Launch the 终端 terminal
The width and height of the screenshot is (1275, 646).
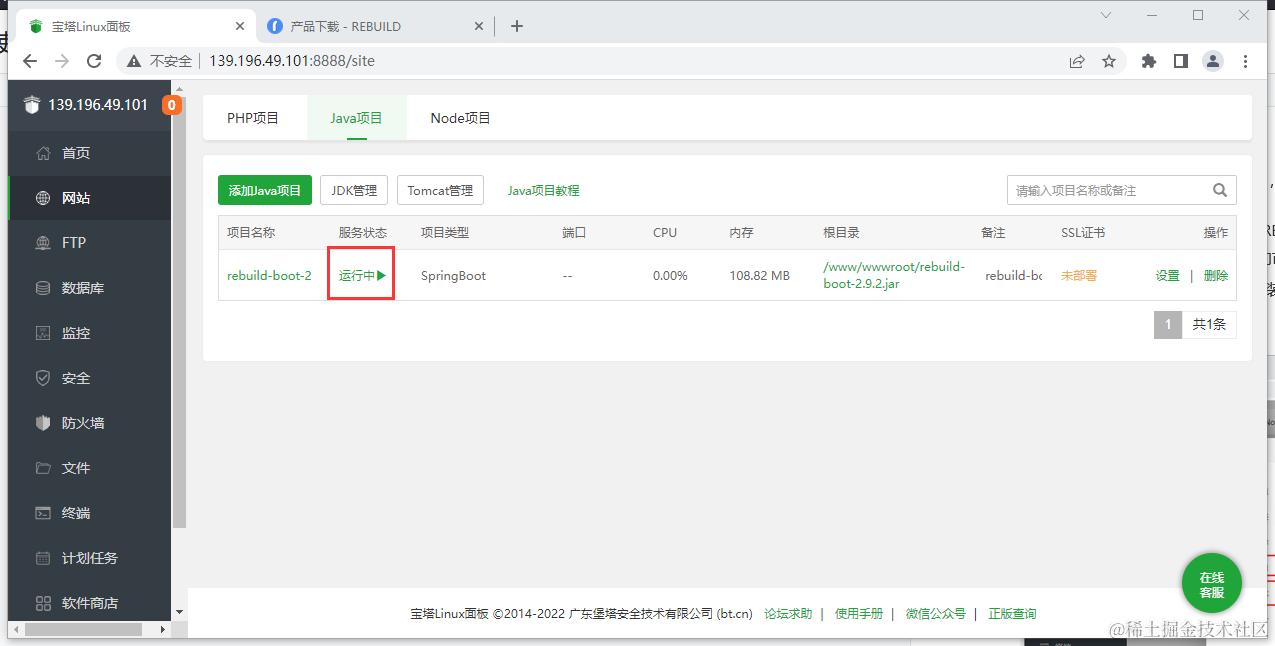(x=75, y=512)
